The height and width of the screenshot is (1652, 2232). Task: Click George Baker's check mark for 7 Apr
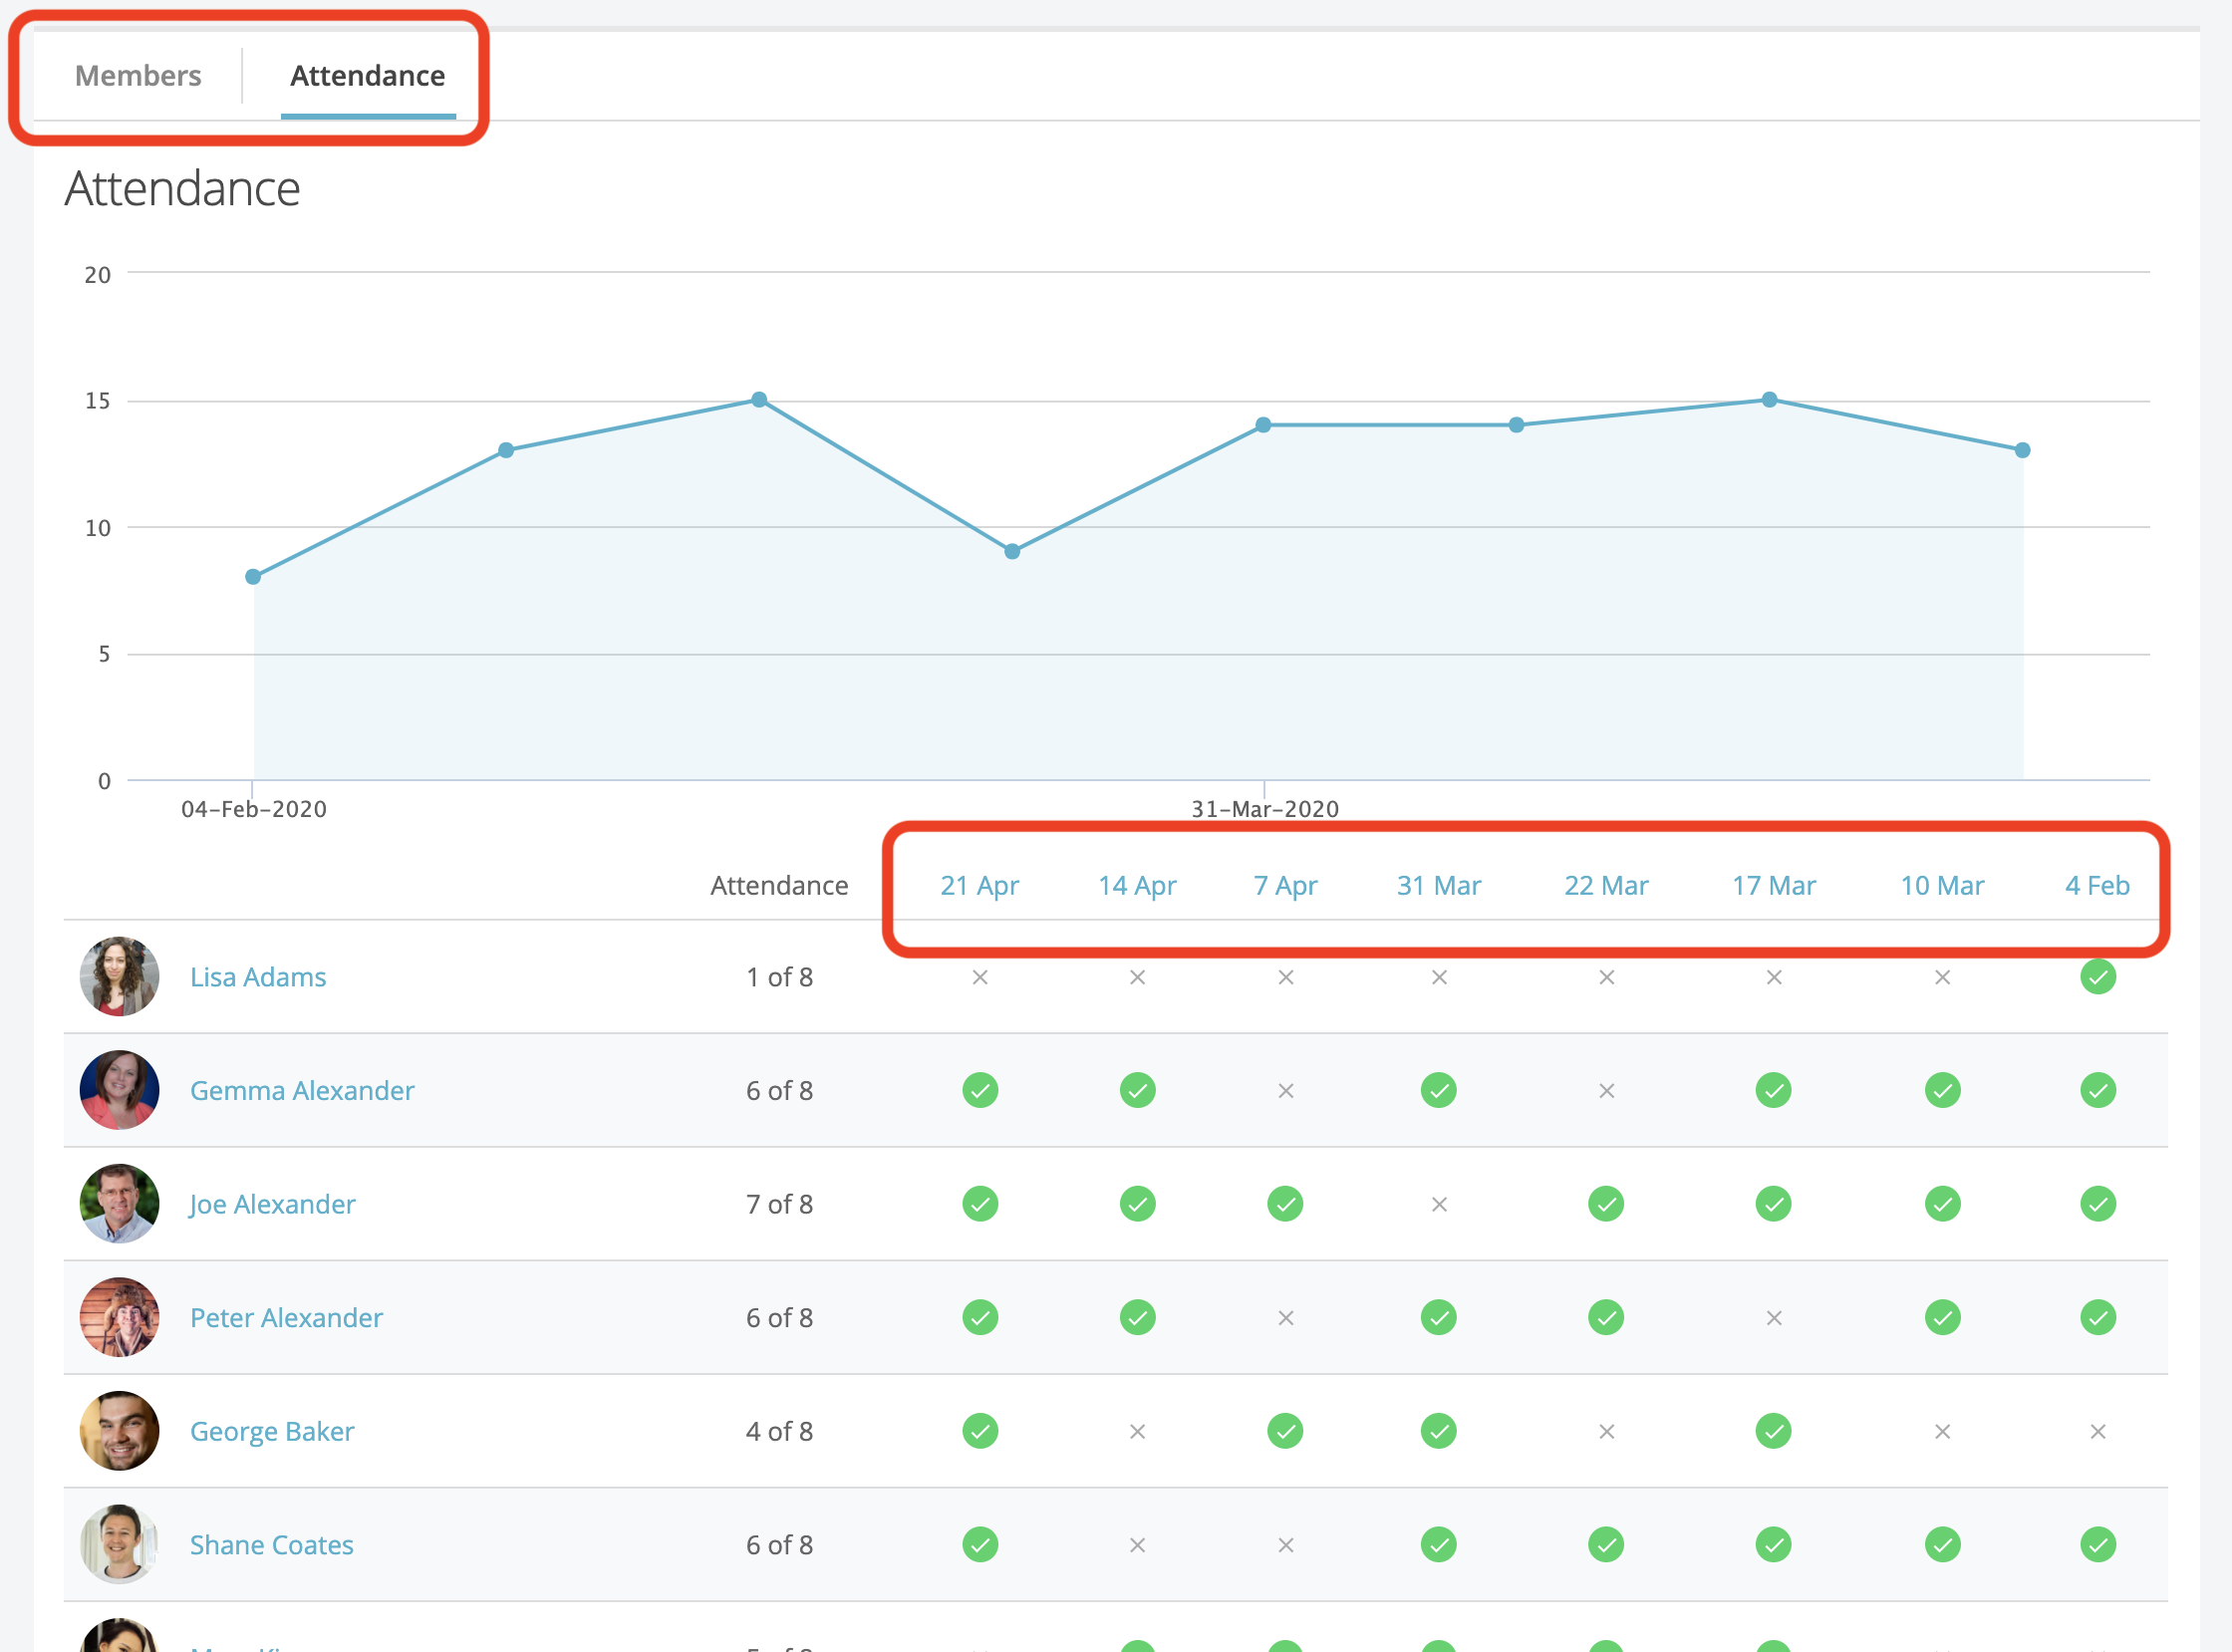(1285, 1431)
